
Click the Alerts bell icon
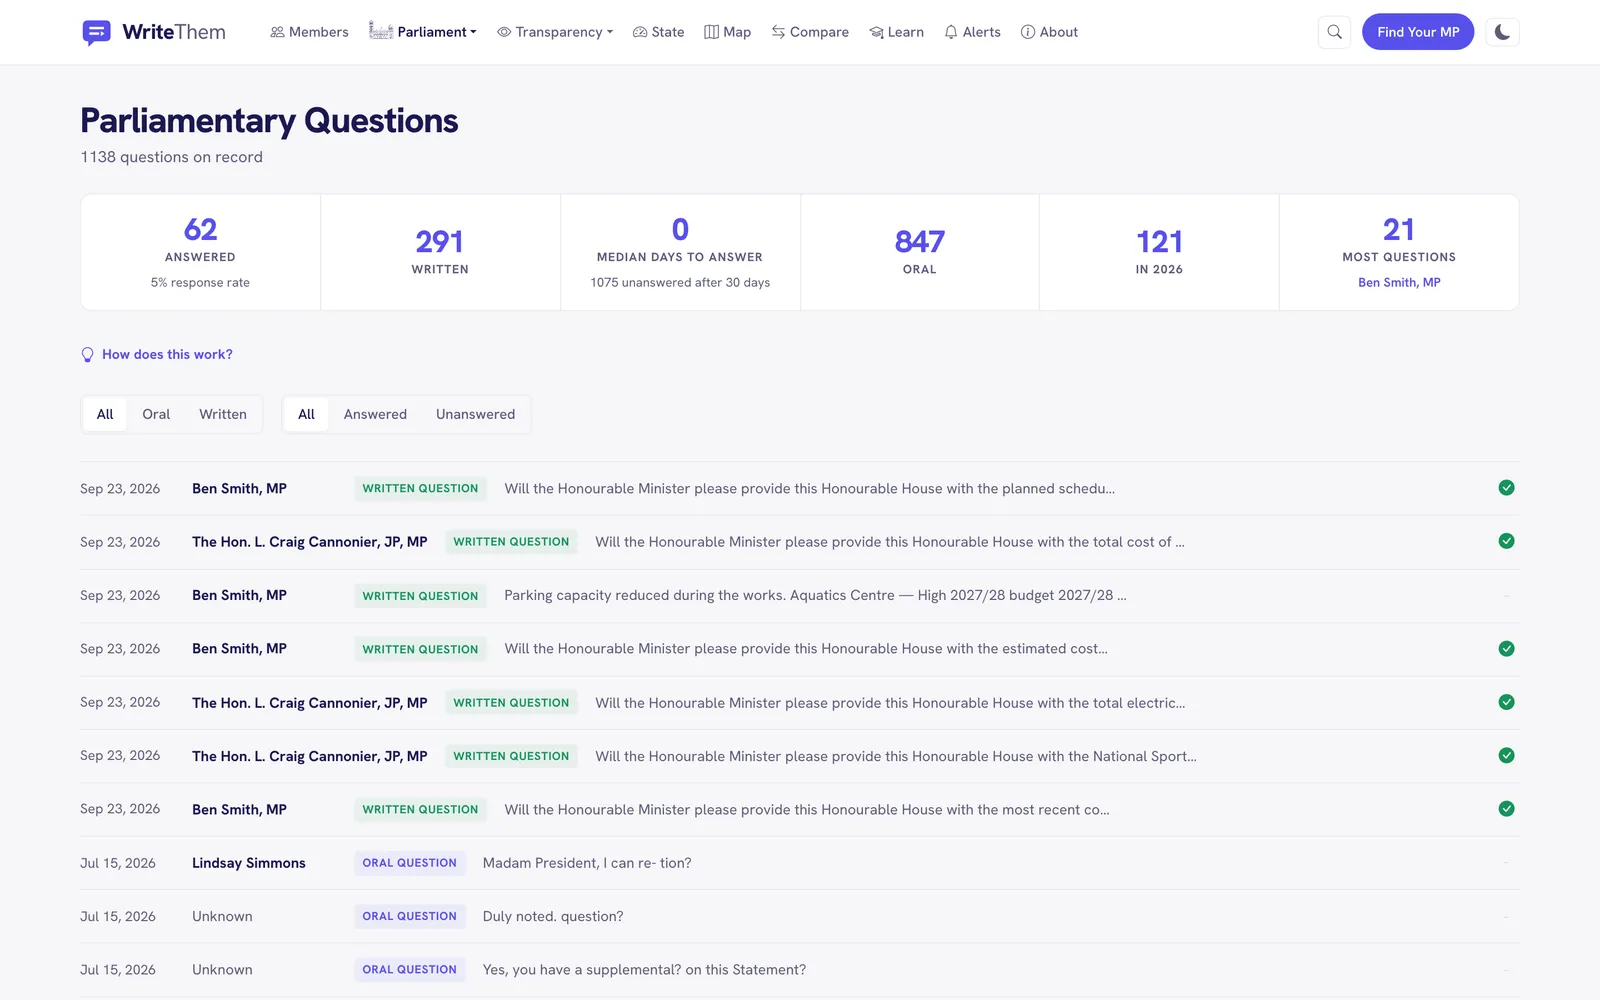pyautogui.click(x=951, y=32)
